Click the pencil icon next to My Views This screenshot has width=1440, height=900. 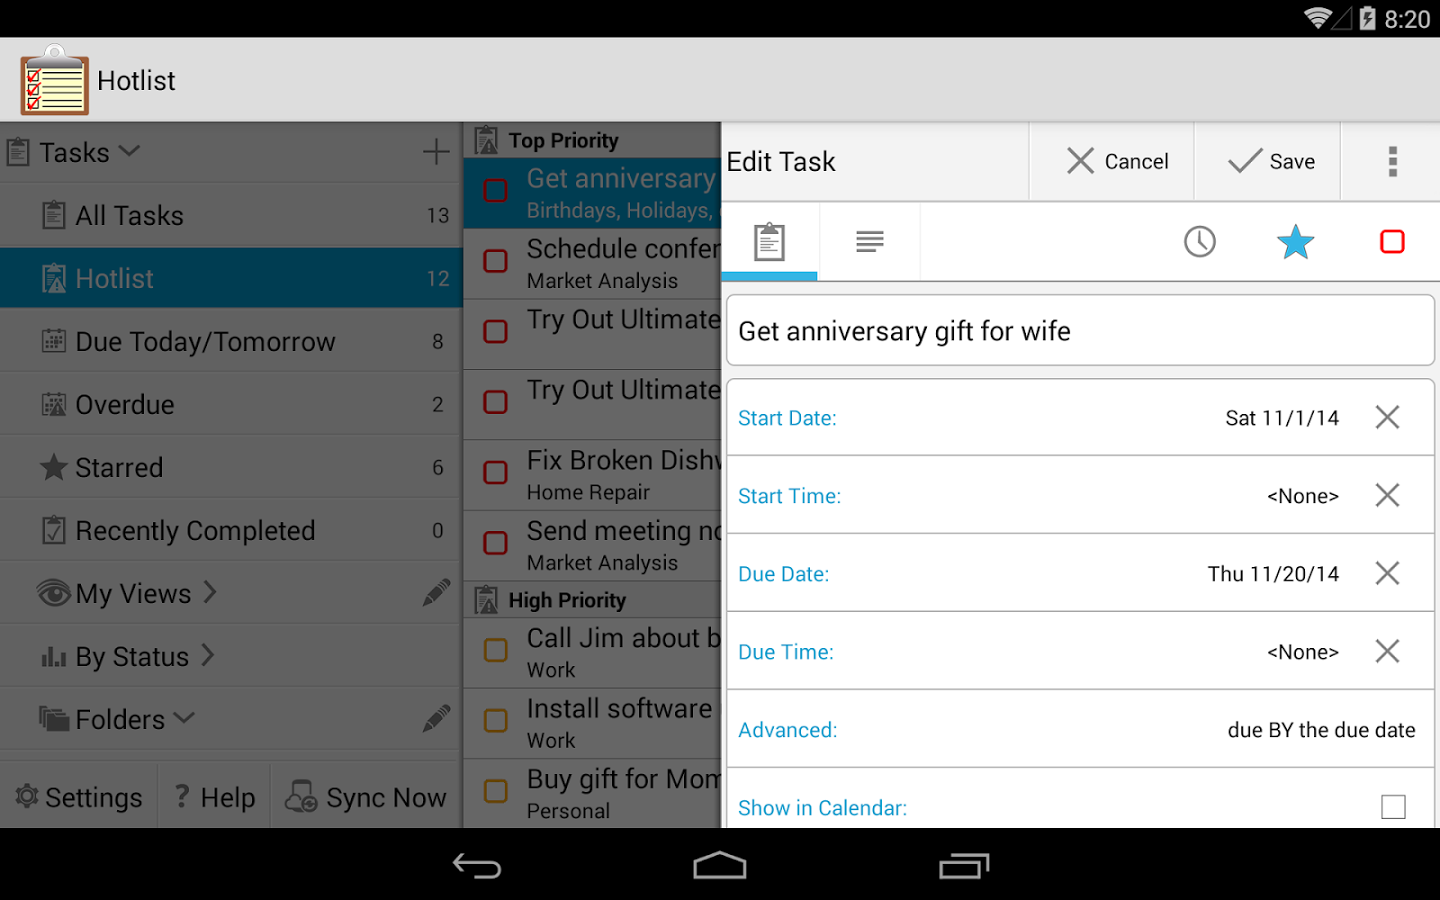pos(436,593)
